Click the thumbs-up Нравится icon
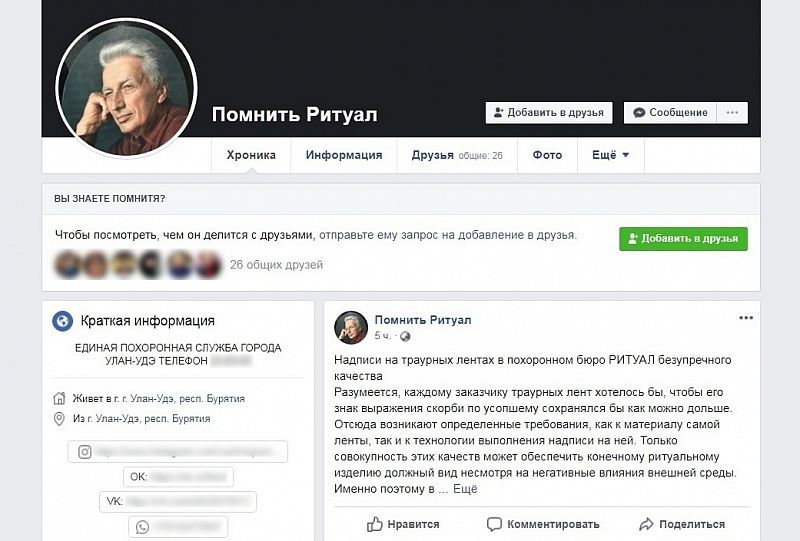The height and width of the screenshot is (541, 800). point(374,524)
